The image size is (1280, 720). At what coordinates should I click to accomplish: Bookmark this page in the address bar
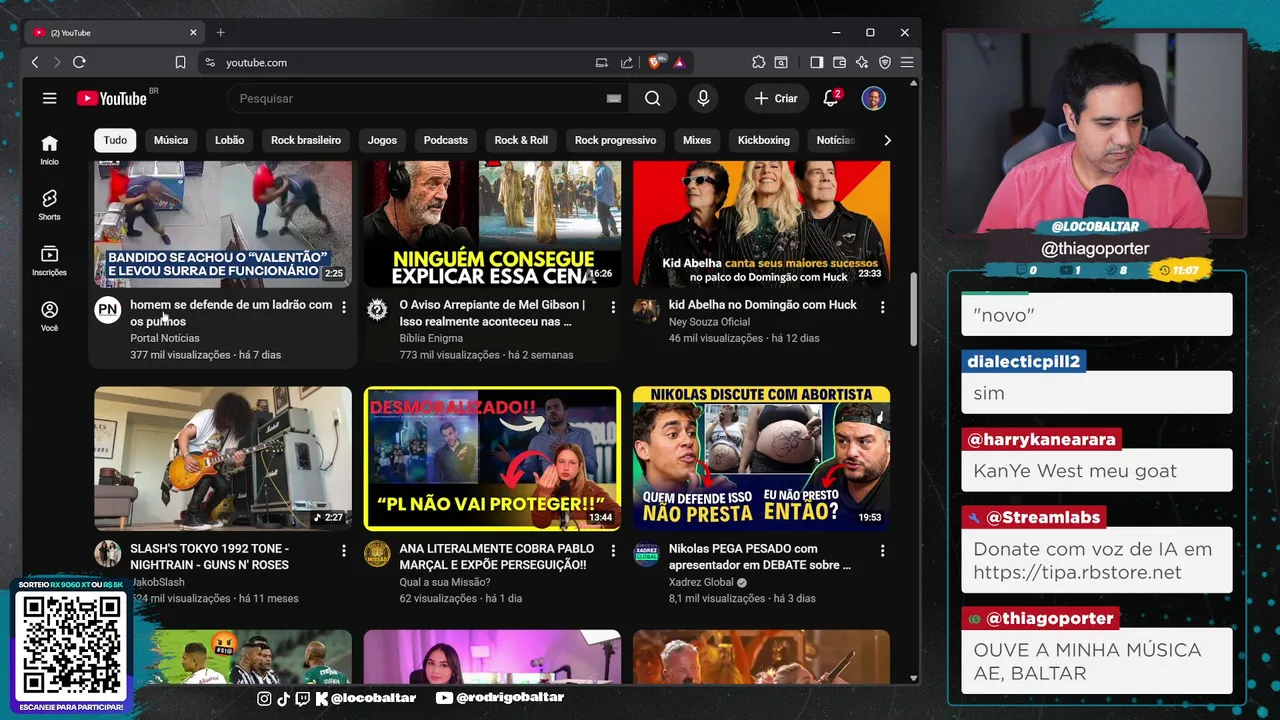click(180, 62)
